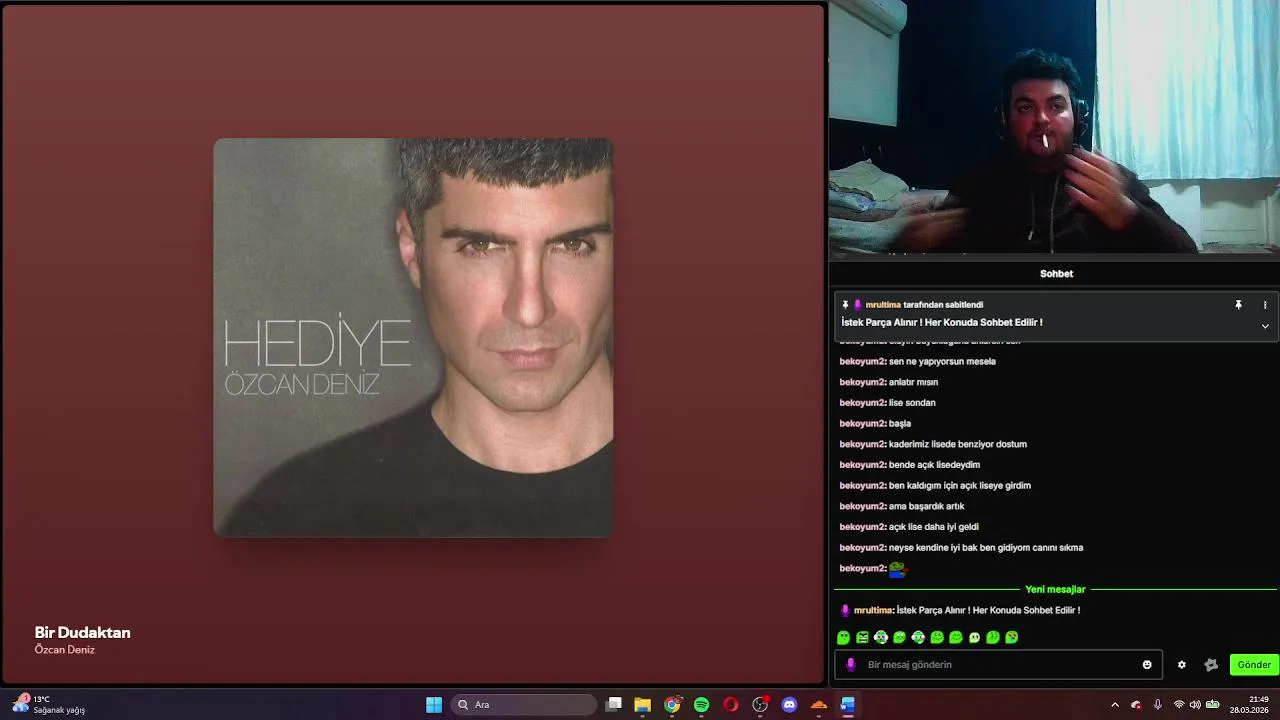Open Task View from the taskbar

point(614,705)
